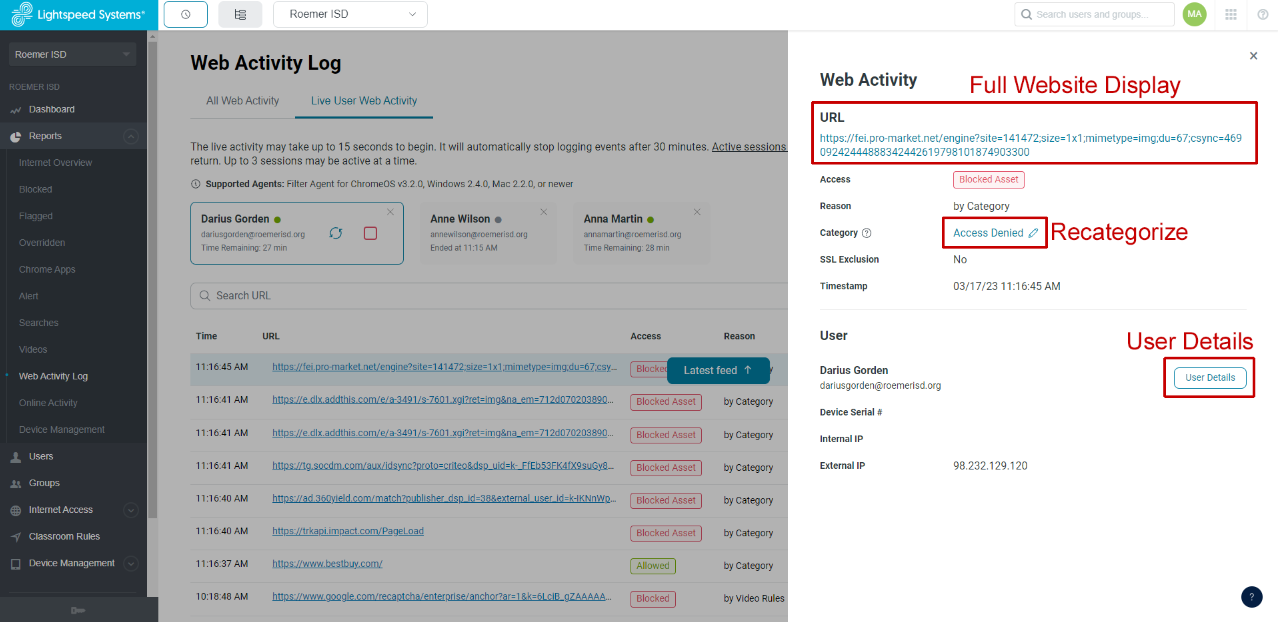Click the help question mark icon
Image resolution: width=1278 pixels, height=622 pixels.
(x=1262, y=14)
